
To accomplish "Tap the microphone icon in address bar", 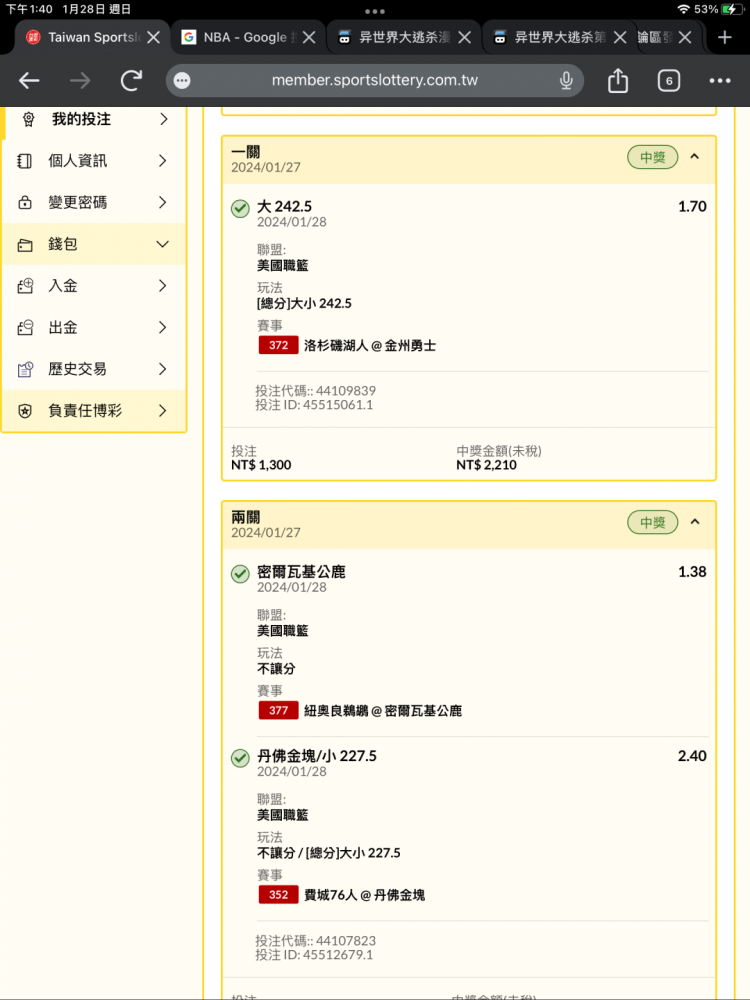I will click(566, 80).
